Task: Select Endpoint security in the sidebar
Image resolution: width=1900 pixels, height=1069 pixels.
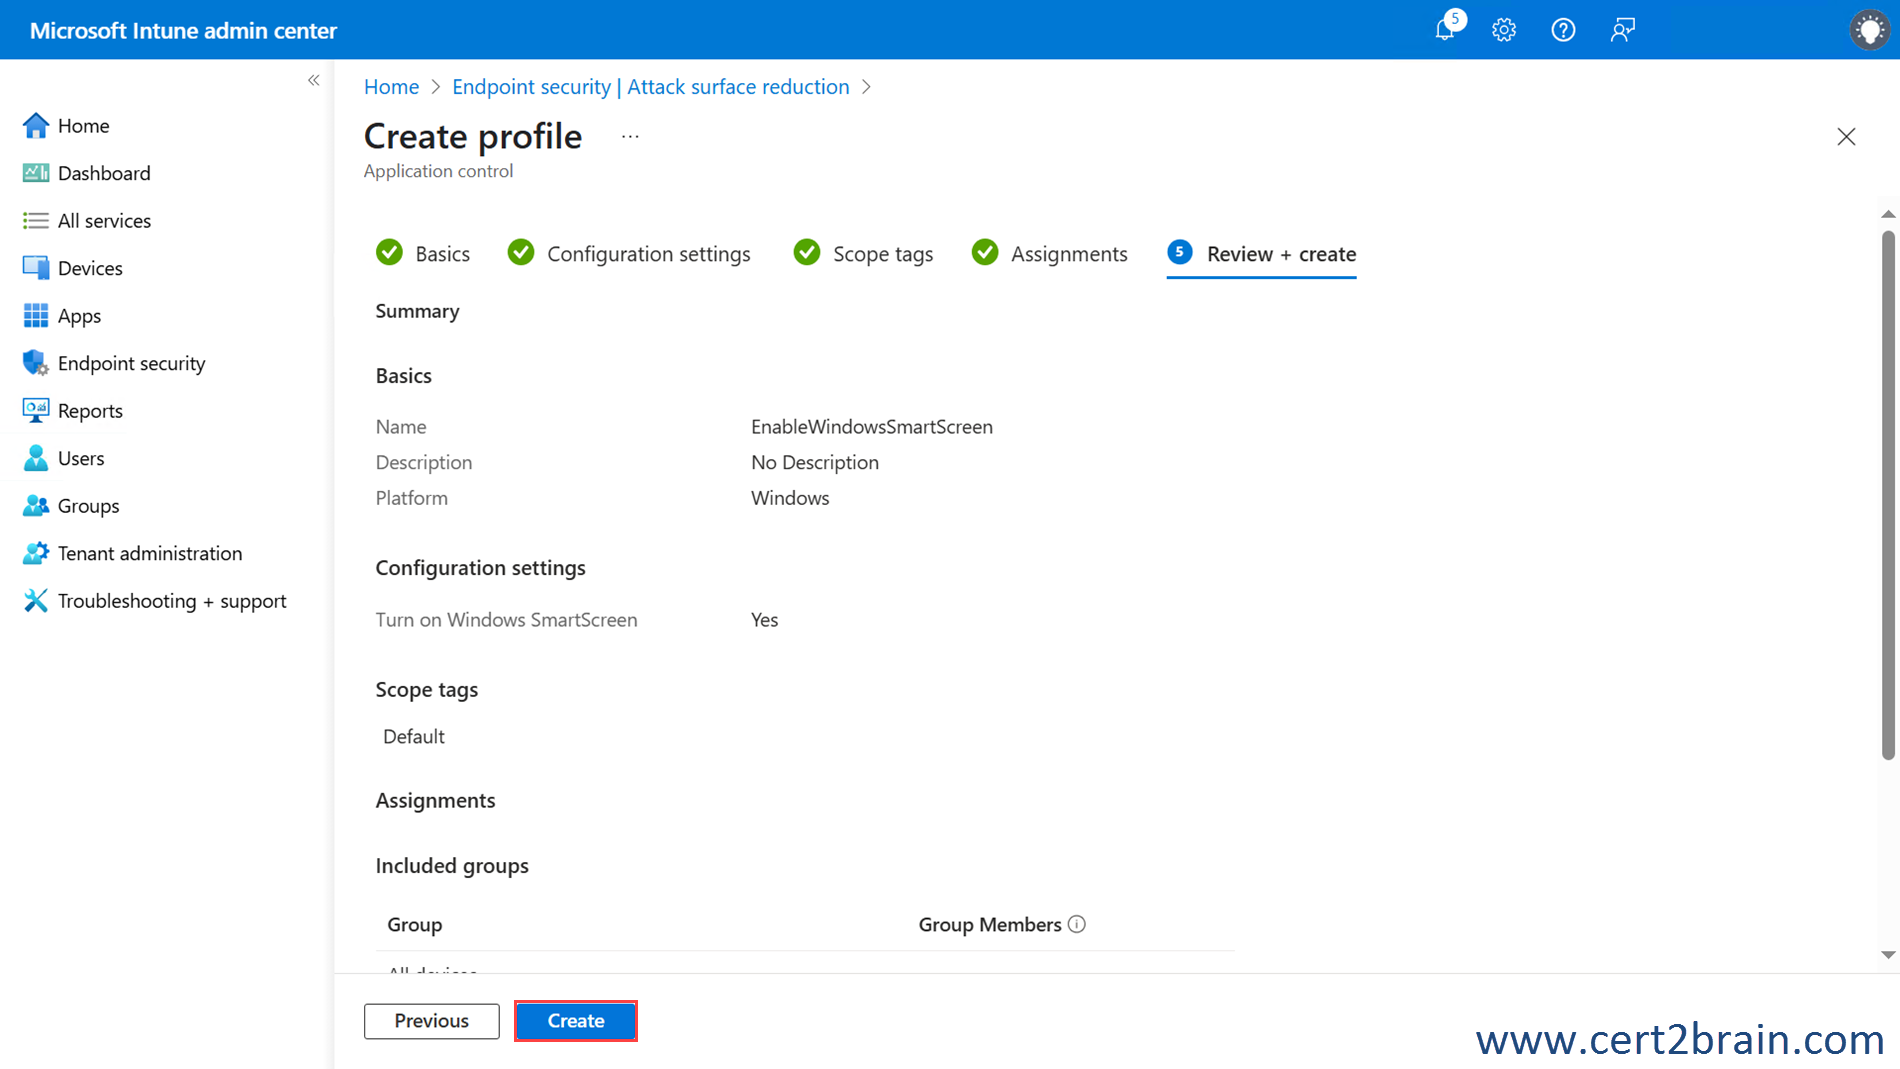Action: pyautogui.click(x=131, y=363)
